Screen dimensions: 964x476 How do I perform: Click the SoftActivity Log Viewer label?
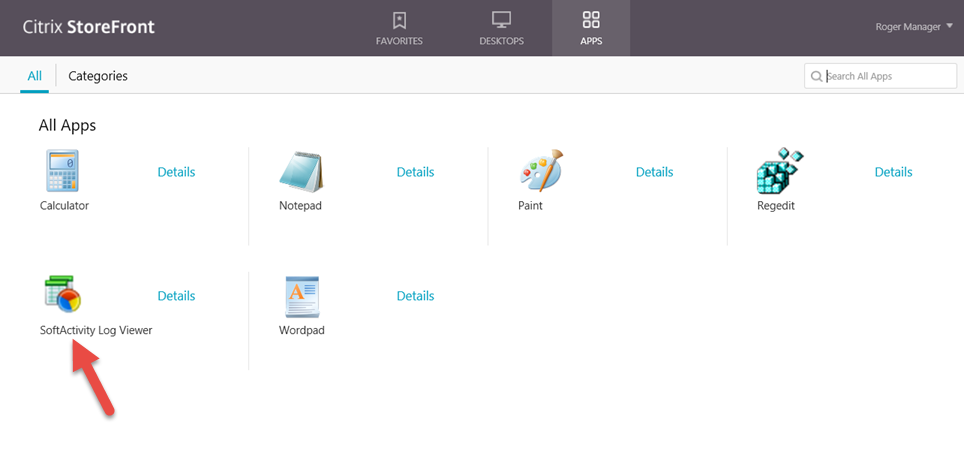tap(96, 330)
